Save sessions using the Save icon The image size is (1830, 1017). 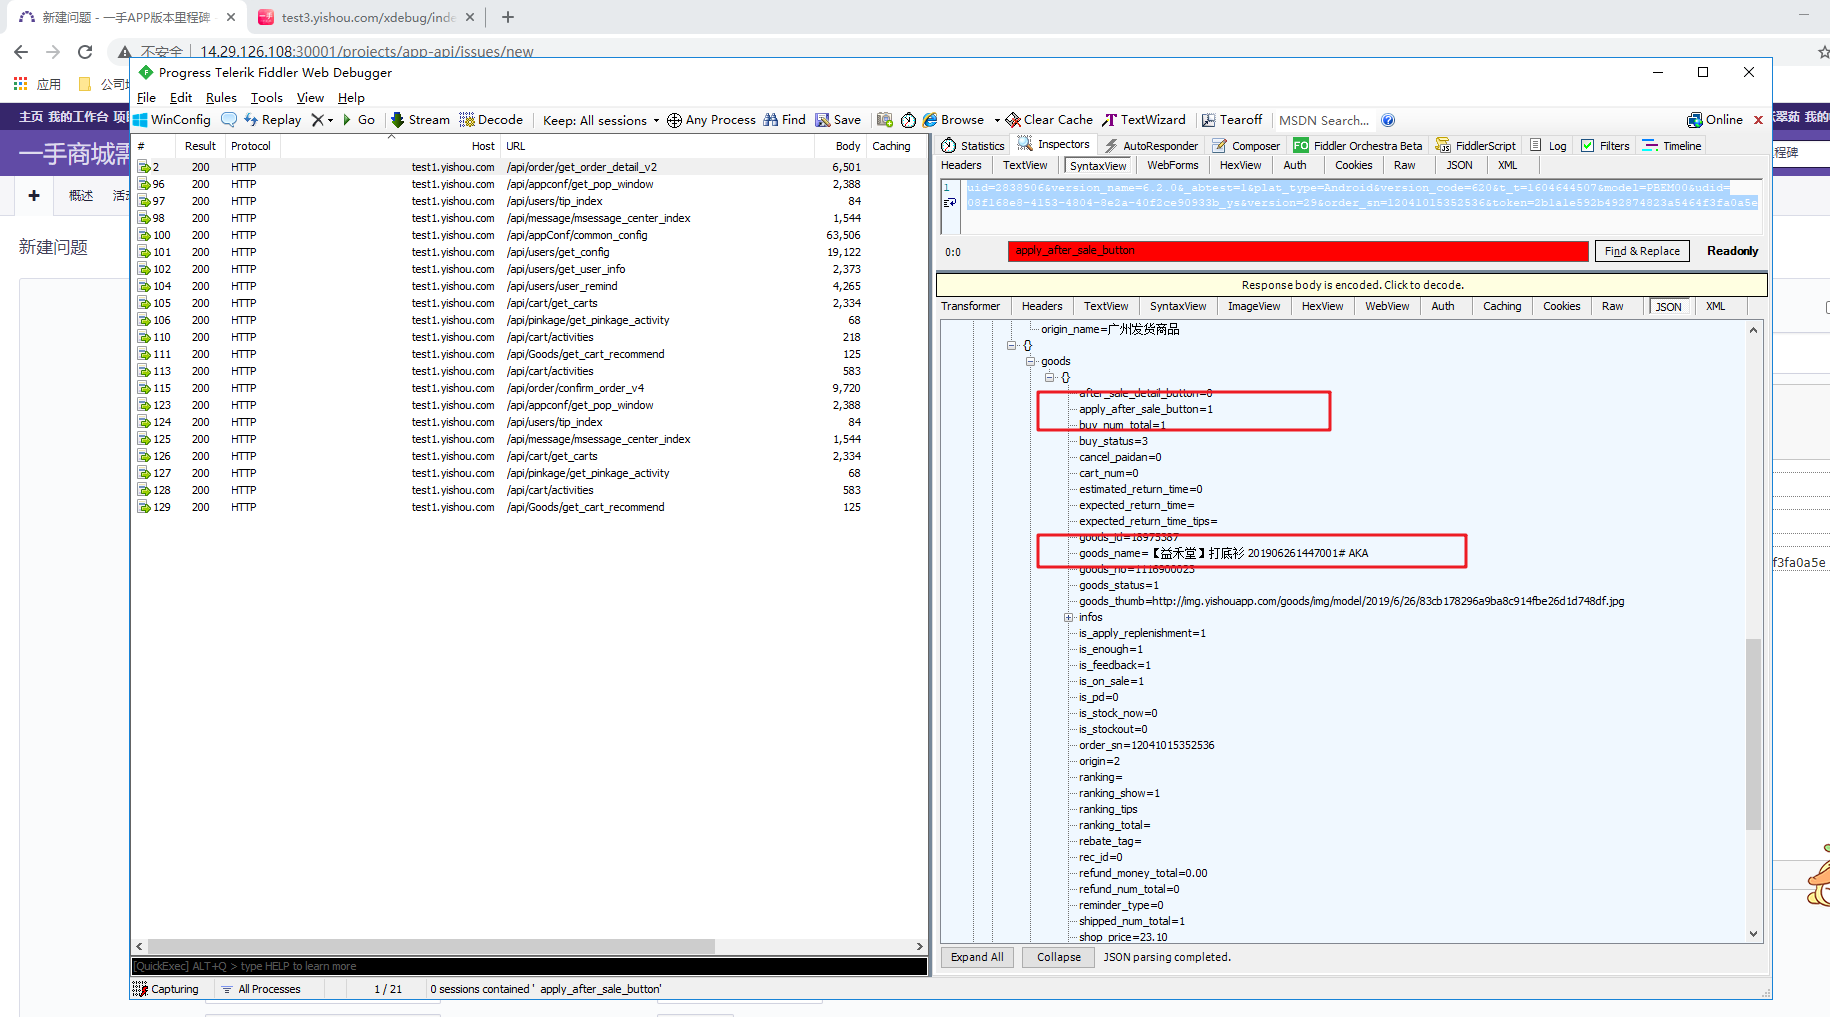click(x=823, y=120)
